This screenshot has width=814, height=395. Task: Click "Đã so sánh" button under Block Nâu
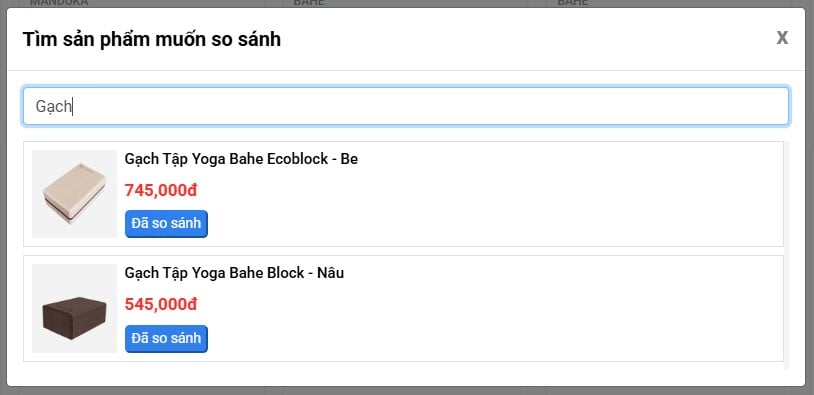[x=166, y=338]
